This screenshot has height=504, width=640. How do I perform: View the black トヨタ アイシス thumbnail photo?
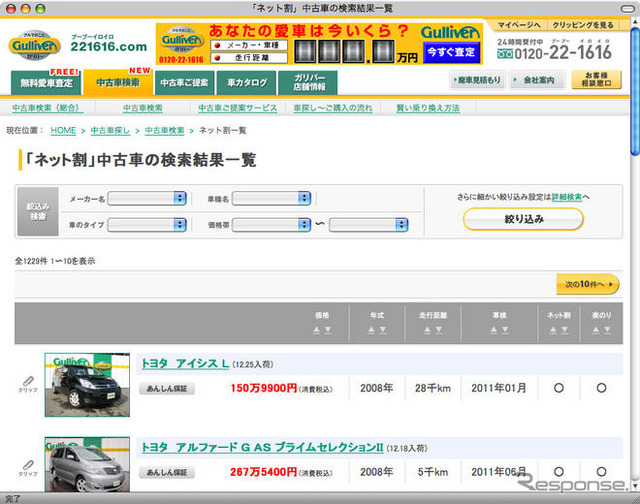87,385
